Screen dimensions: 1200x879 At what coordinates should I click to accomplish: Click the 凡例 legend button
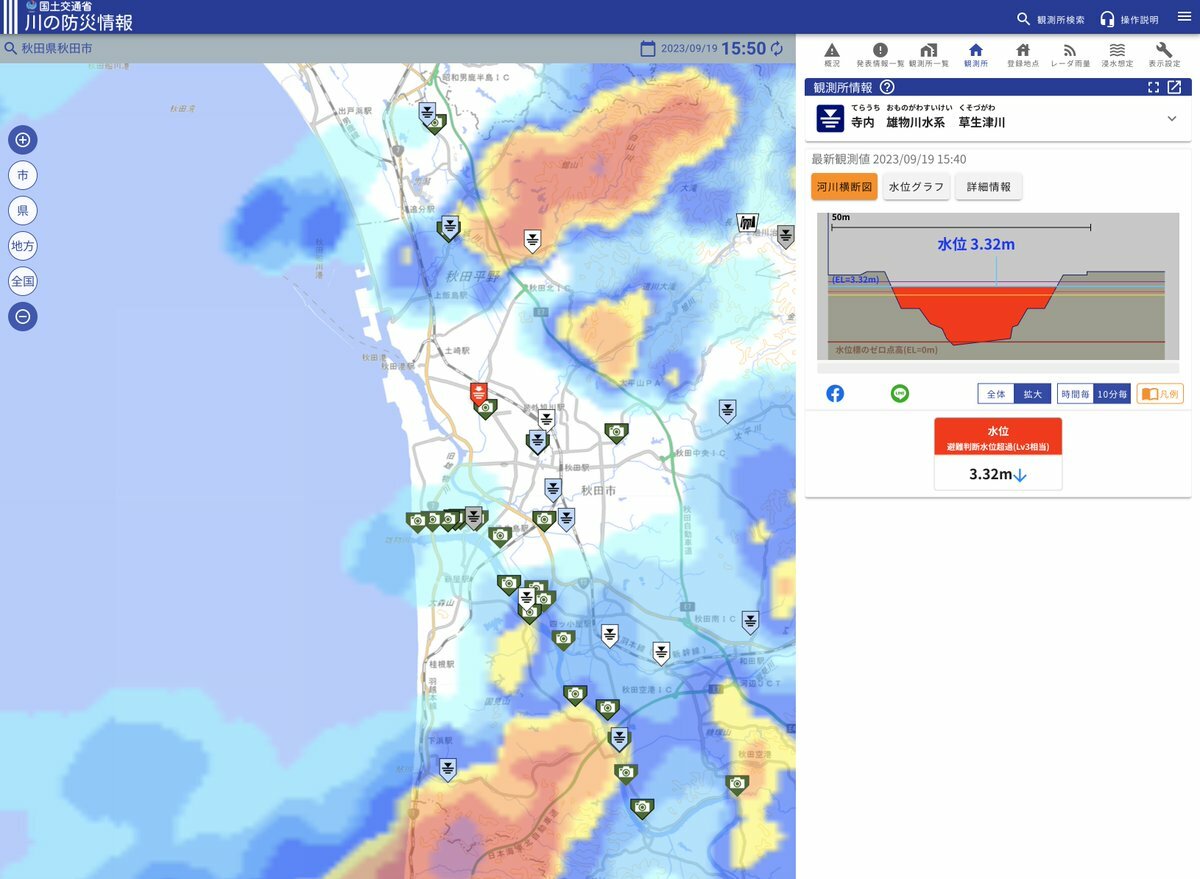coord(1160,394)
